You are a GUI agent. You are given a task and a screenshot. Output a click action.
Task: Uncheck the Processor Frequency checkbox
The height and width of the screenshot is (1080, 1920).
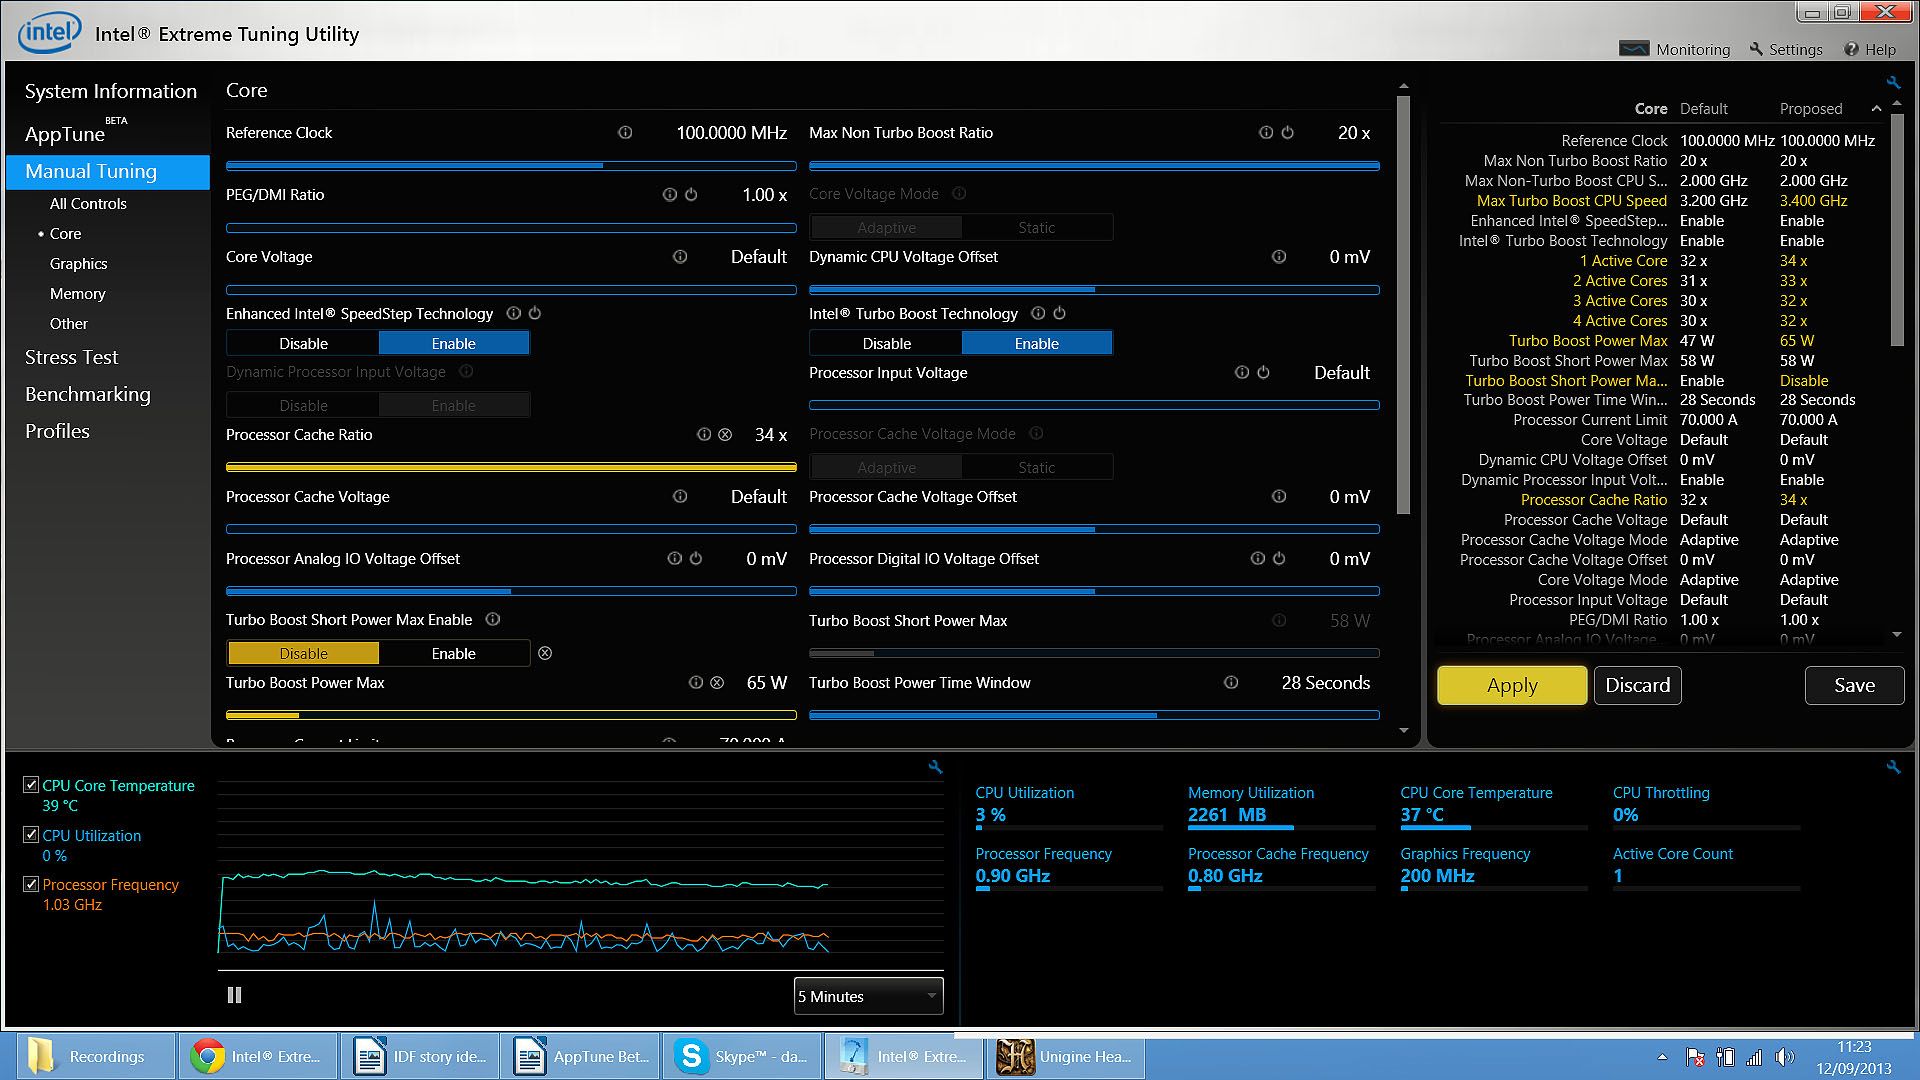pyautogui.click(x=31, y=884)
